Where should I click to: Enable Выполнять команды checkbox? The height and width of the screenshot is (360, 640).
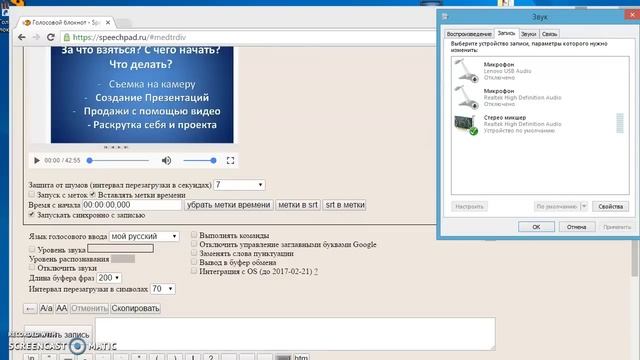tap(194, 235)
